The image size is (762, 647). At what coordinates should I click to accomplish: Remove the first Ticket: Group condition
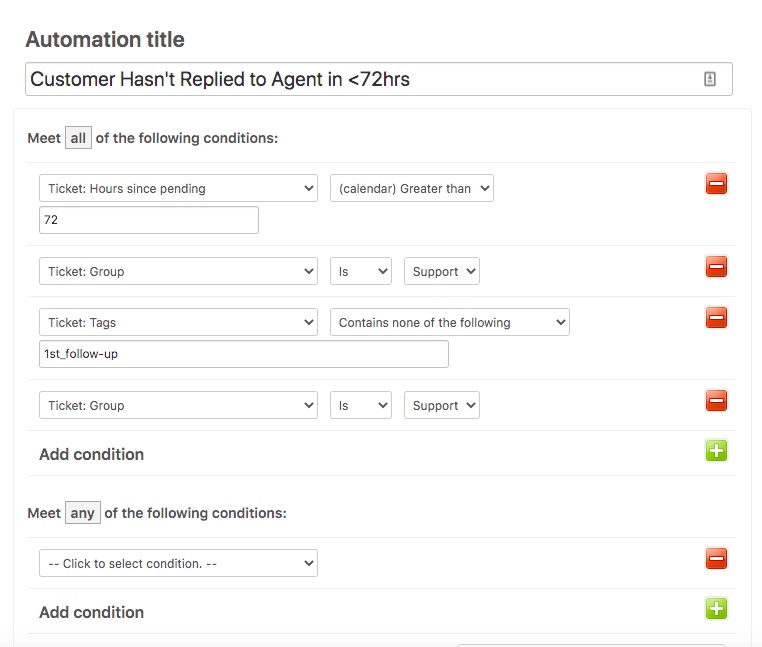pyautogui.click(x=716, y=267)
